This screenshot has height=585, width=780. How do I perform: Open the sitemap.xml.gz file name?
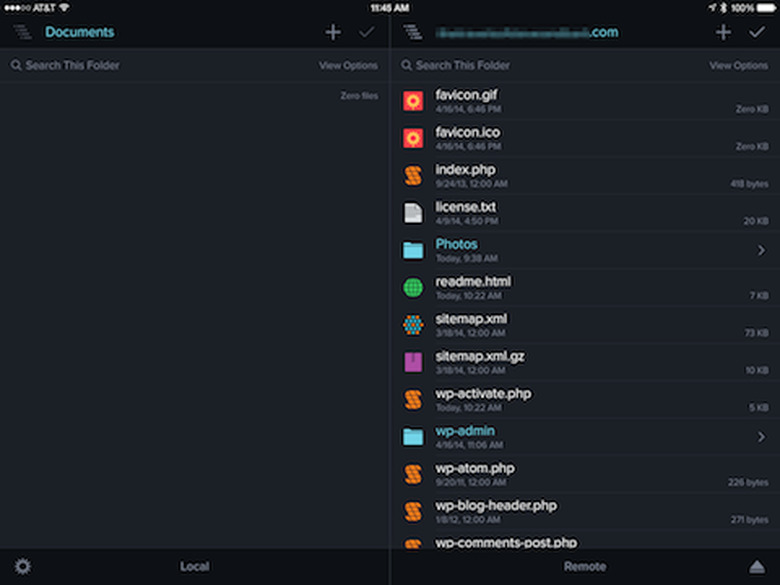pyautogui.click(x=480, y=356)
